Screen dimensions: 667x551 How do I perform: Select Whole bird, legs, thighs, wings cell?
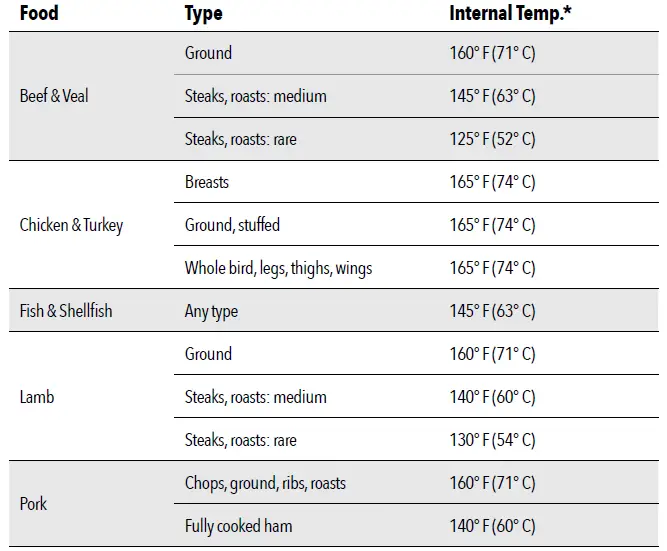[x=278, y=268]
